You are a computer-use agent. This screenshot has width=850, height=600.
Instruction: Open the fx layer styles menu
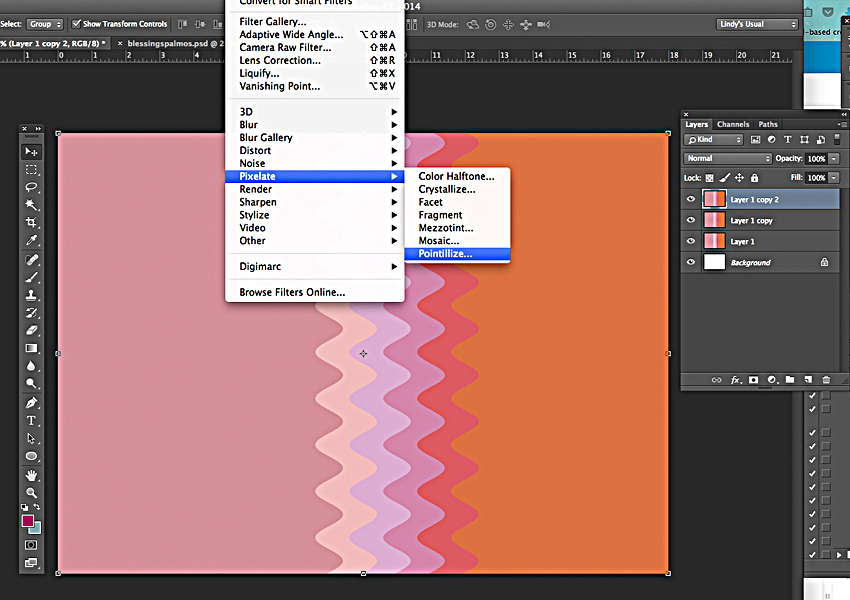(737, 380)
